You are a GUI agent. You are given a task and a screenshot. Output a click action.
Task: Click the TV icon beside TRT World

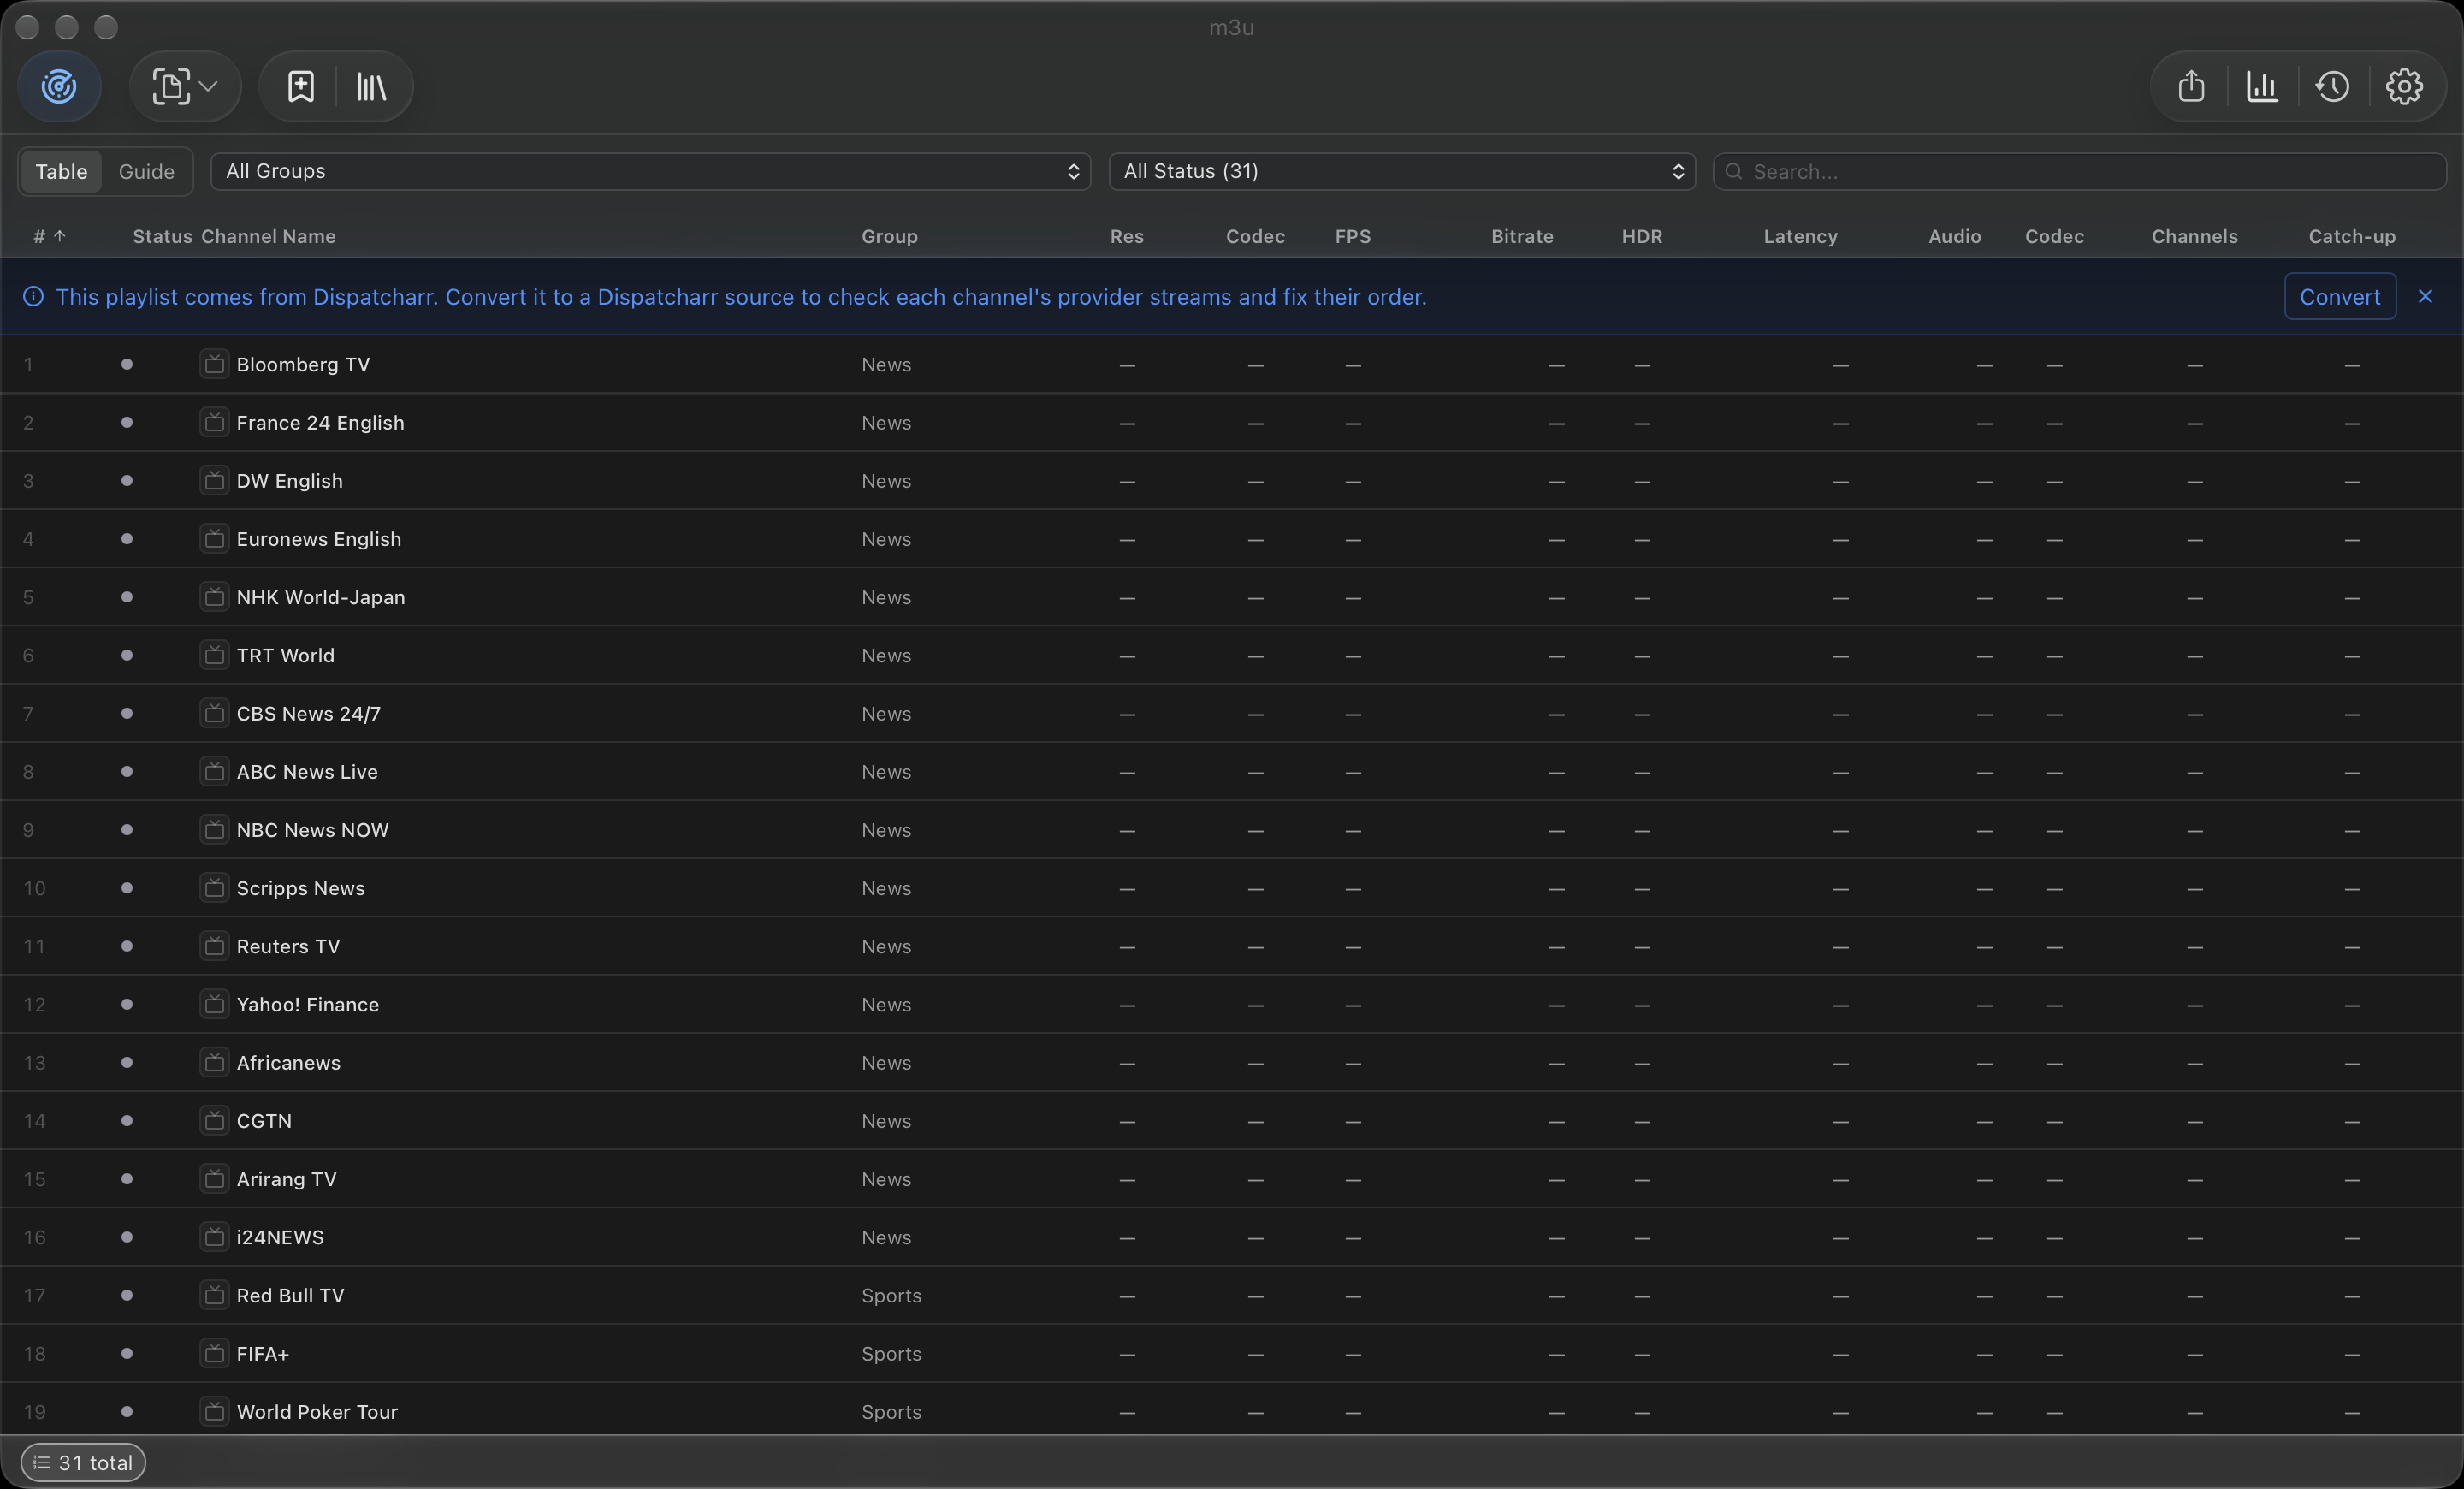[214, 655]
